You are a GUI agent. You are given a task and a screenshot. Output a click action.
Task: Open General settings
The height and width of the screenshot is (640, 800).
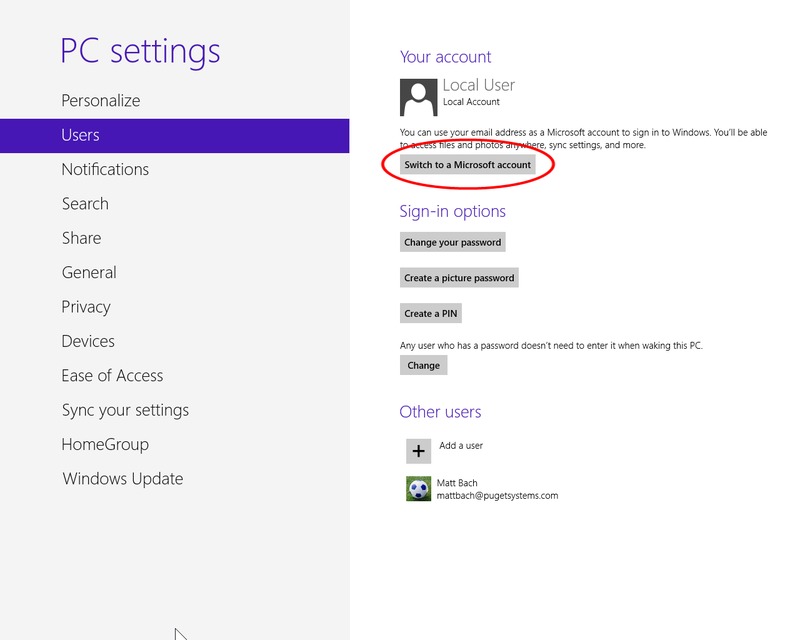(89, 273)
